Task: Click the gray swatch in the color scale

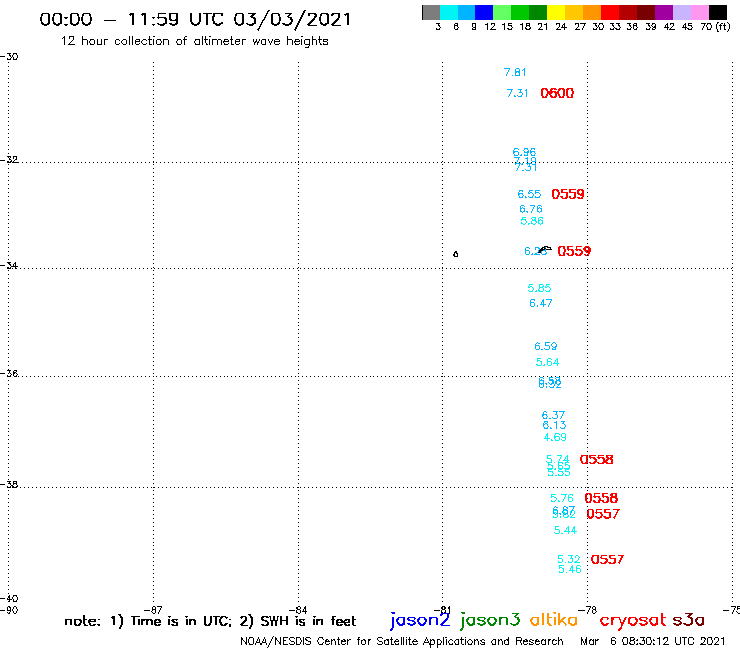Action: (431, 12)
